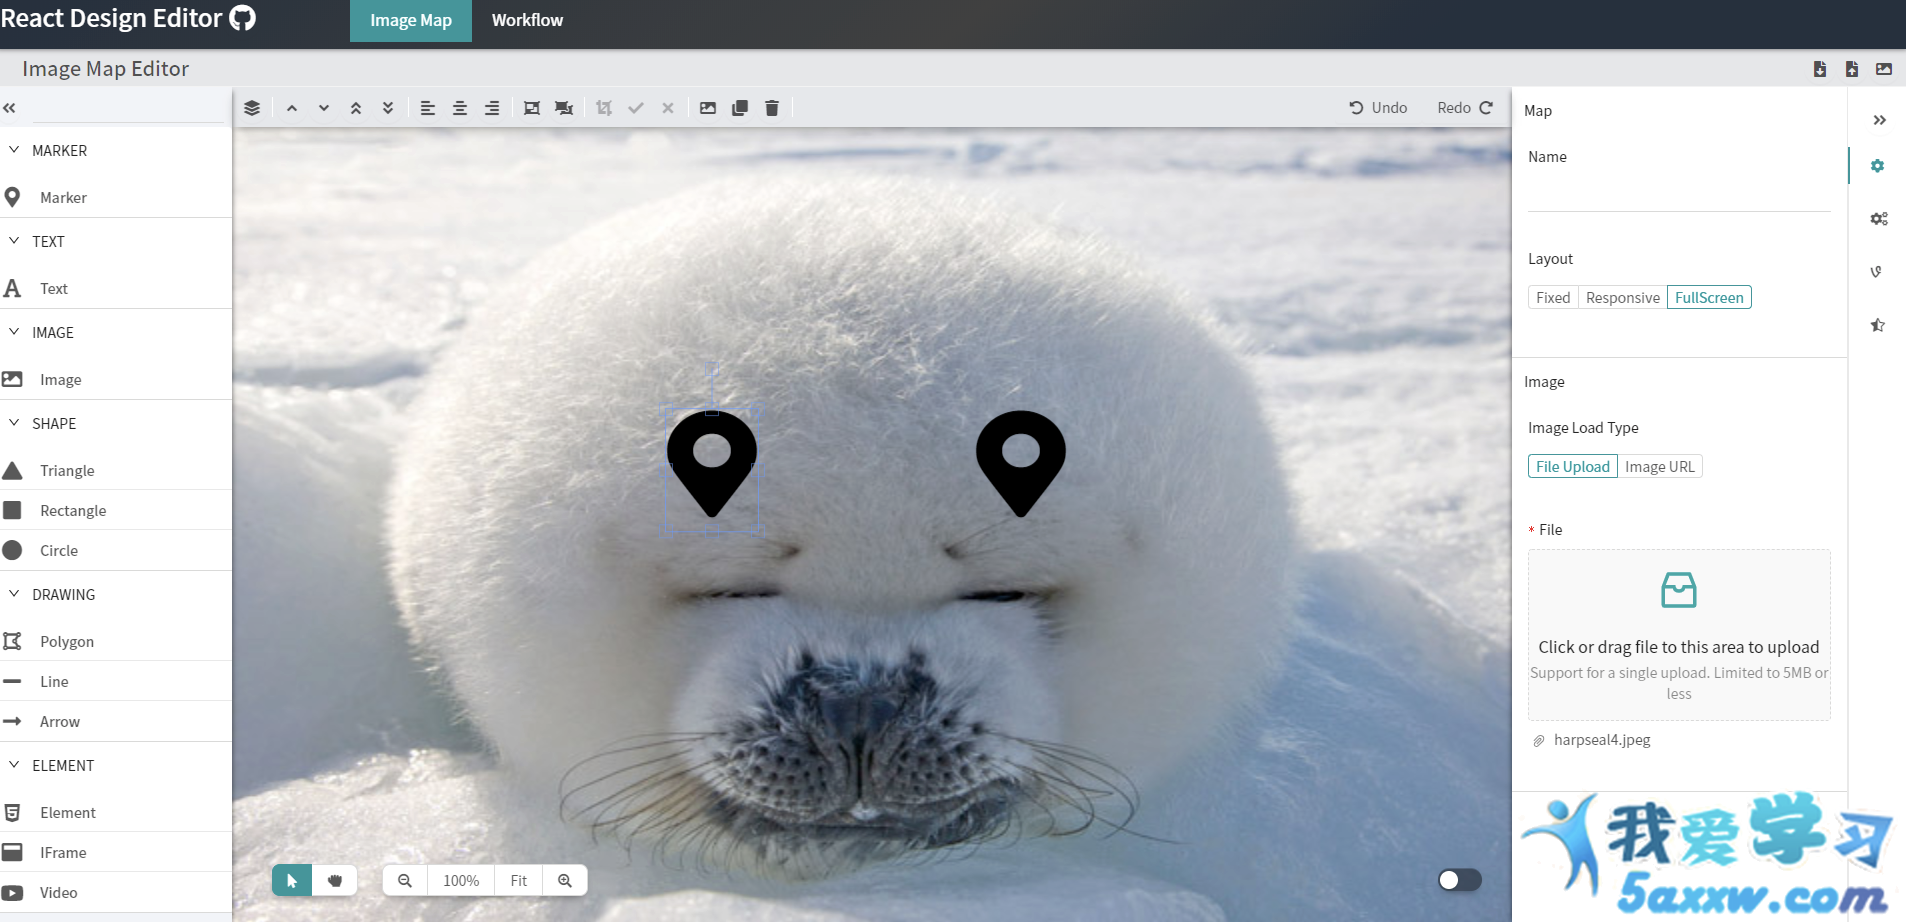Collapse the left item panel

pos(10,108)
